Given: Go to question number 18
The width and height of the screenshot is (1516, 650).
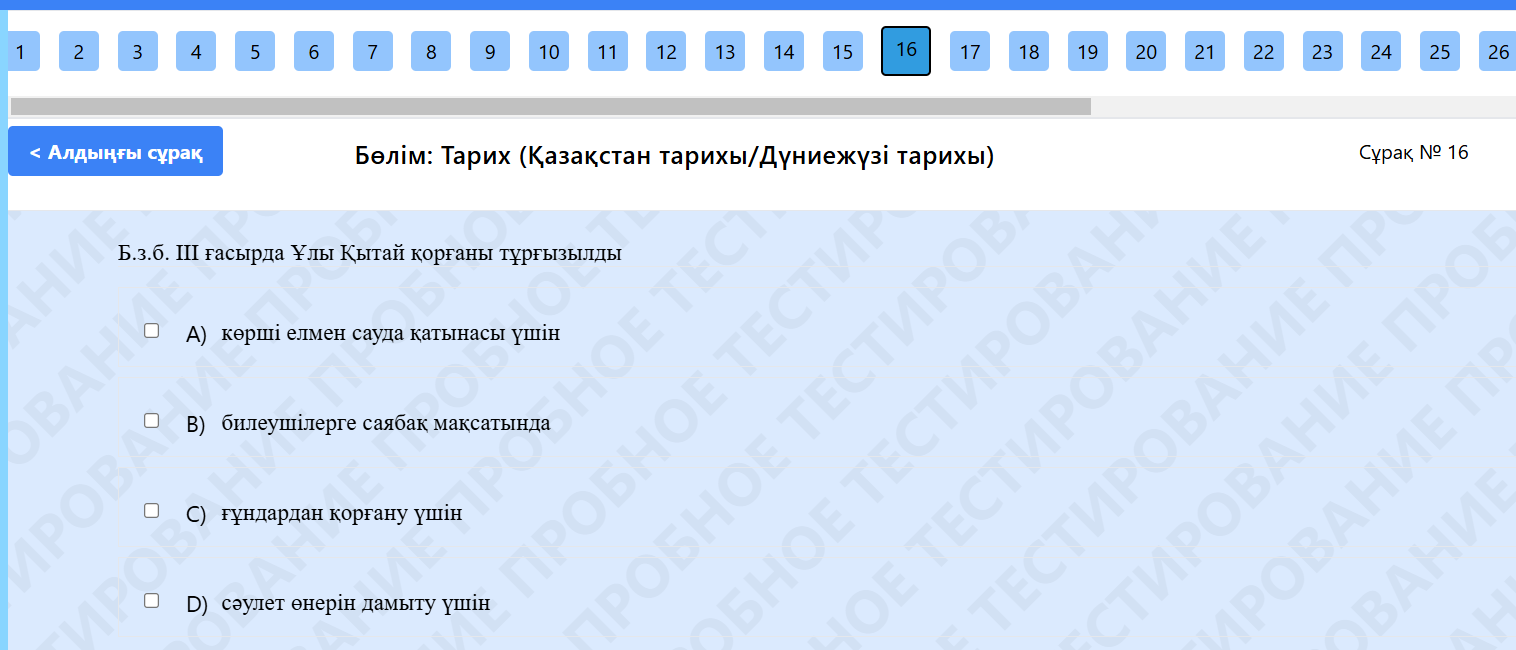Looking at the screenshot, I should click(1029, 51).
